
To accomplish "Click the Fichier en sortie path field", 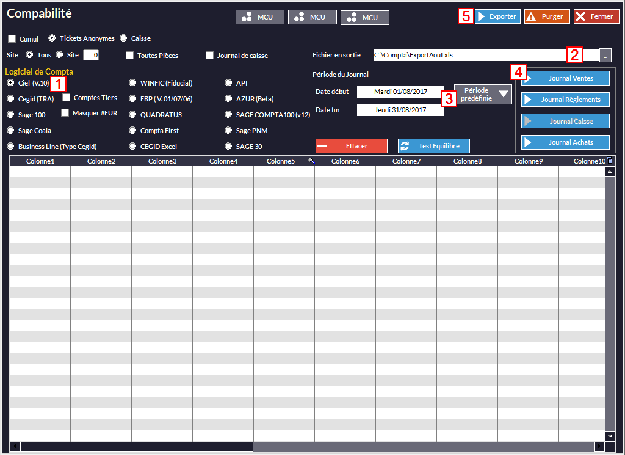I will (x=470, y=55).
